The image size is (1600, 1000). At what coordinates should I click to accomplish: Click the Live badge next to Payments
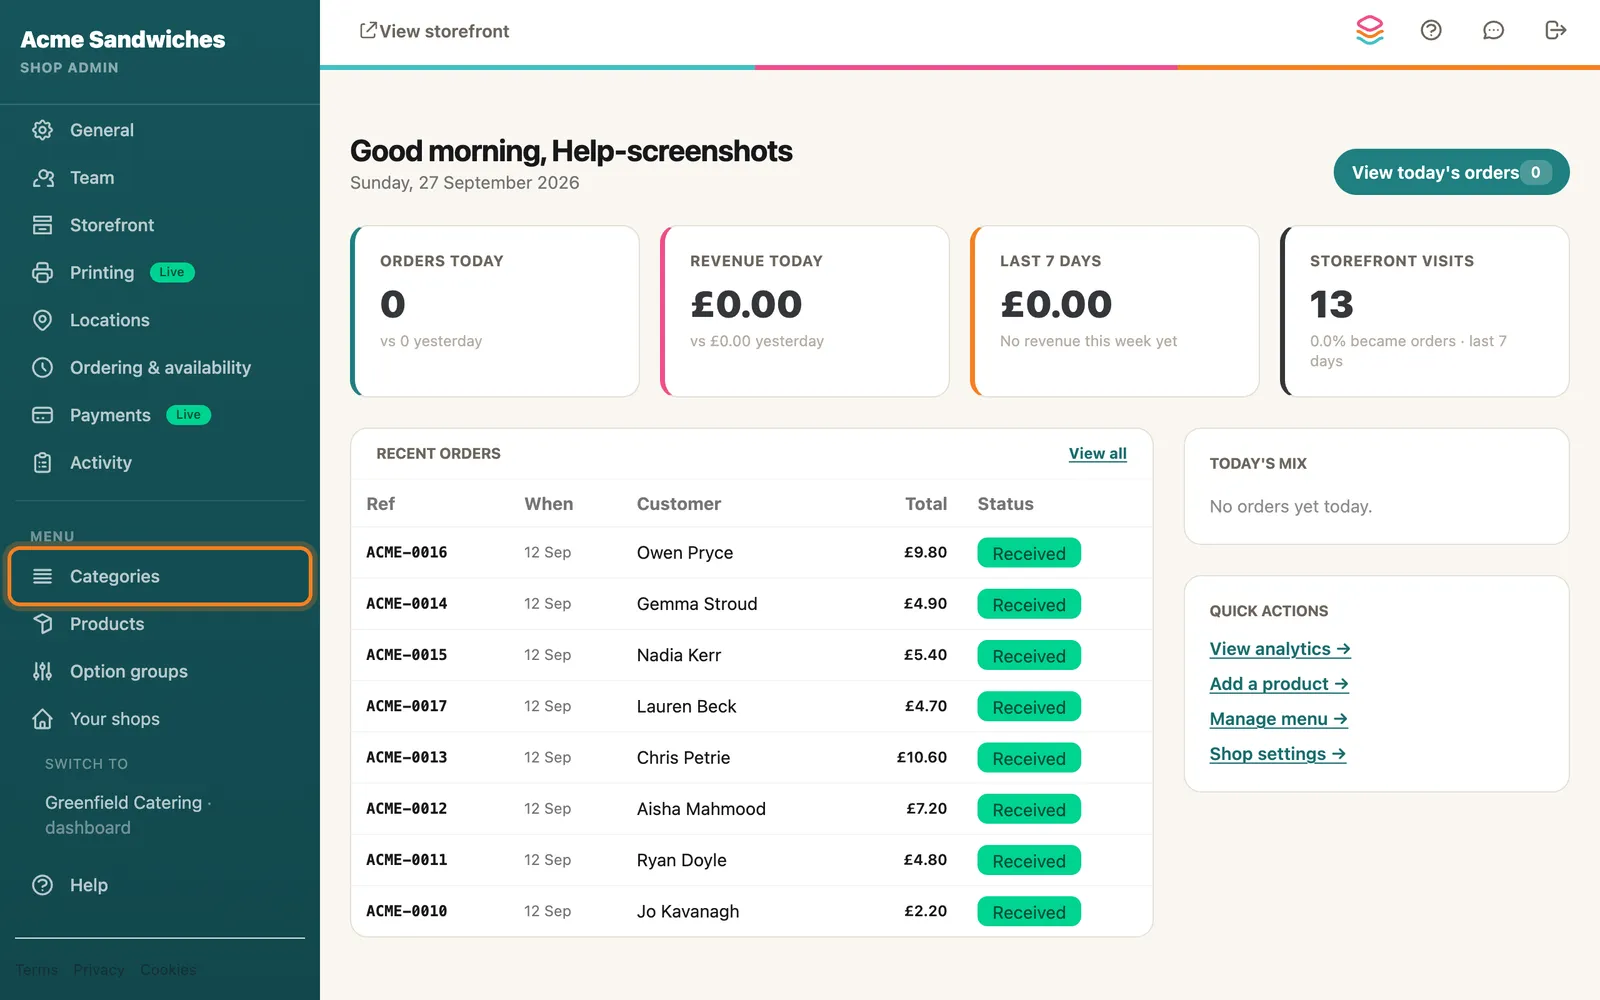pyautogui.click(x=188, y=415)
